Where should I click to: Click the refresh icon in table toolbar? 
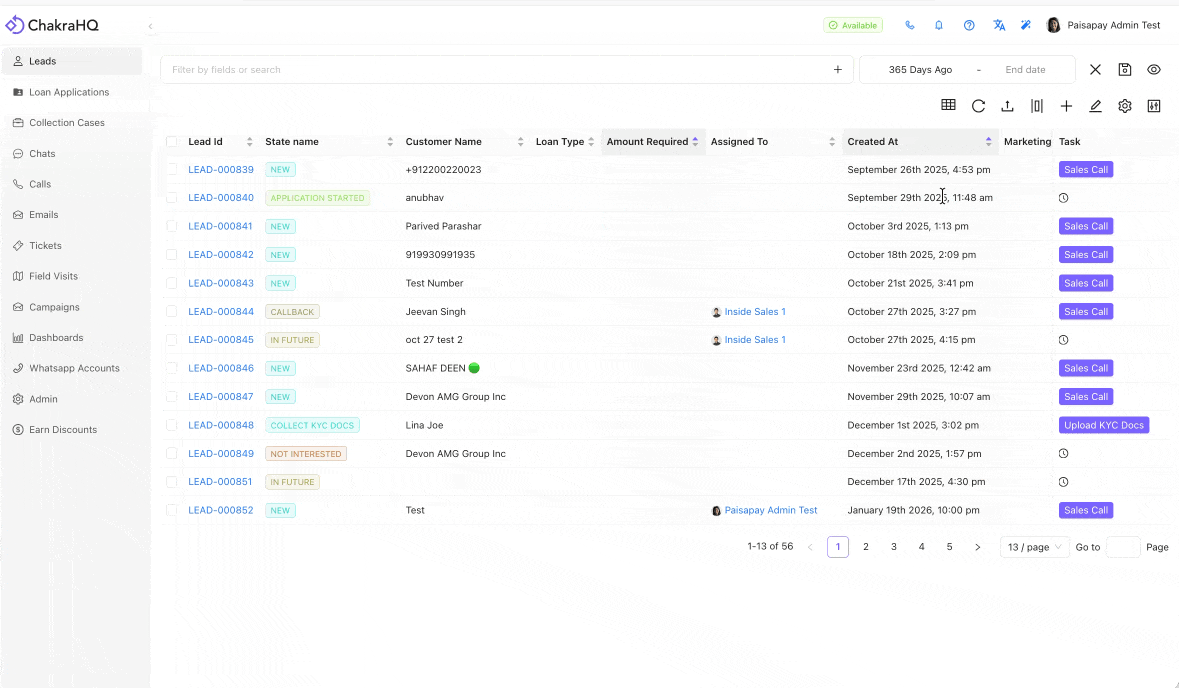(x=978, y=106)
